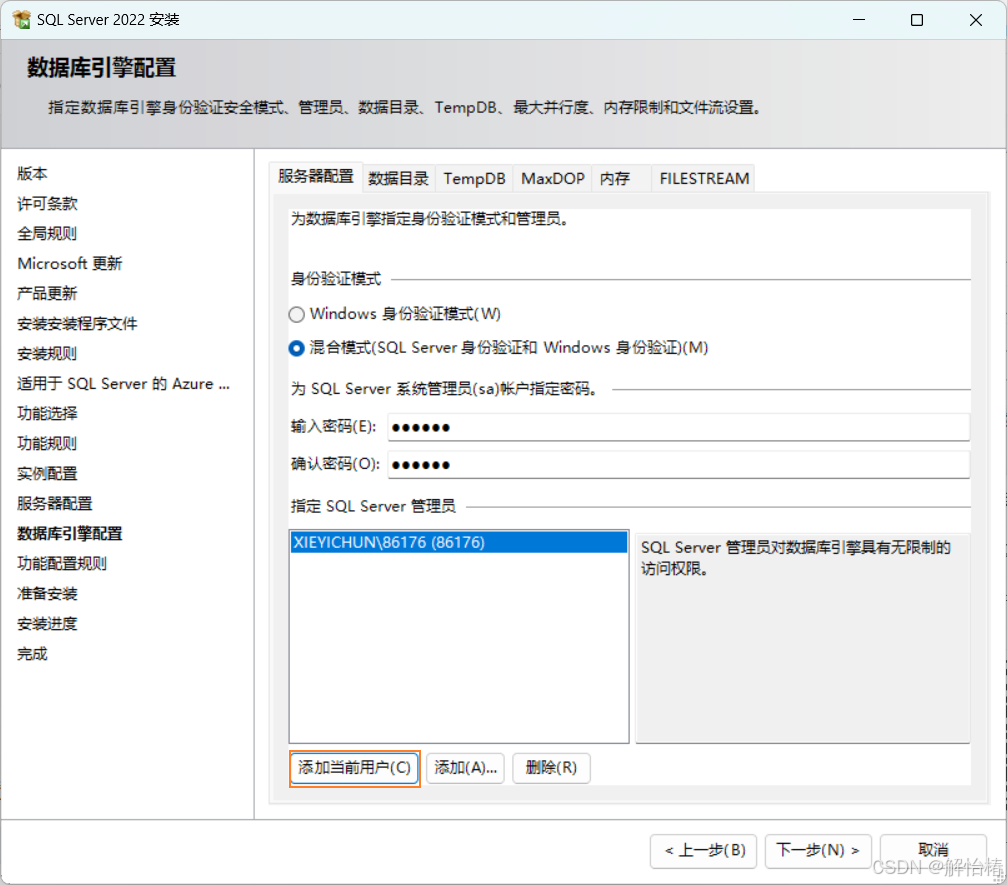This screenshot has height=885, width=1007.
Task: Close the SQL Server 2022 setup window
Action: point(976,20)
